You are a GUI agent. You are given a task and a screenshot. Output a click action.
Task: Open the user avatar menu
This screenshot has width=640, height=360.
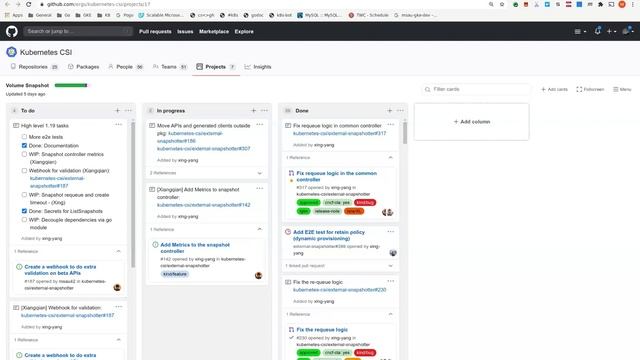click(x=627, y=31)
